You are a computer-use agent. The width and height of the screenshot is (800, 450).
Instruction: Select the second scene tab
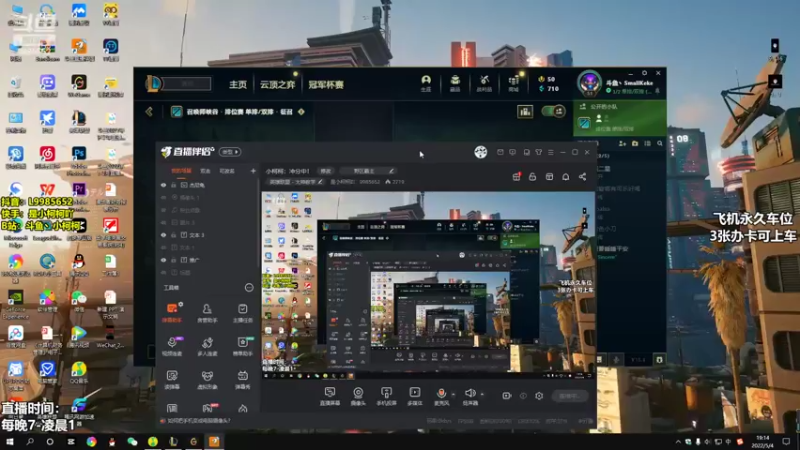click(205, 171)
